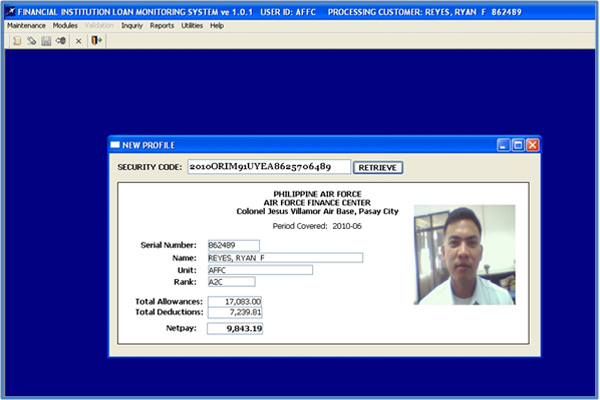Click the Netpay label
Image resolution: width=600 pixels, height=400 pixels.
coord(181,328)
